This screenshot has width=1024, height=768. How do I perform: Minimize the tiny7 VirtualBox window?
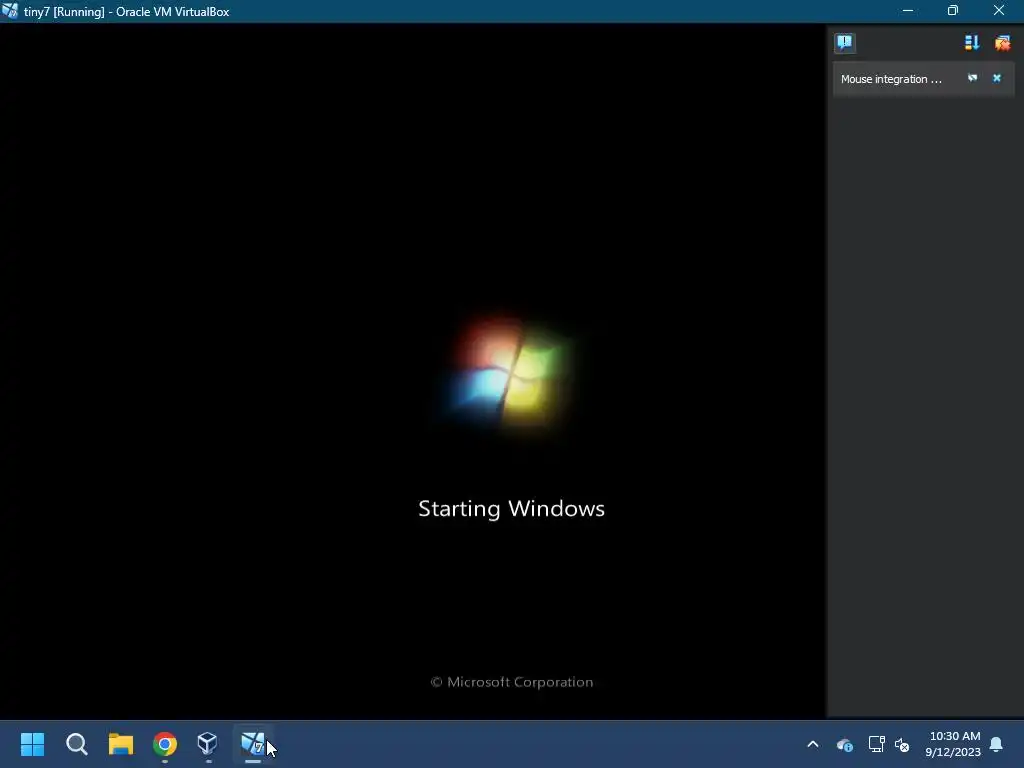click(907, 11)
